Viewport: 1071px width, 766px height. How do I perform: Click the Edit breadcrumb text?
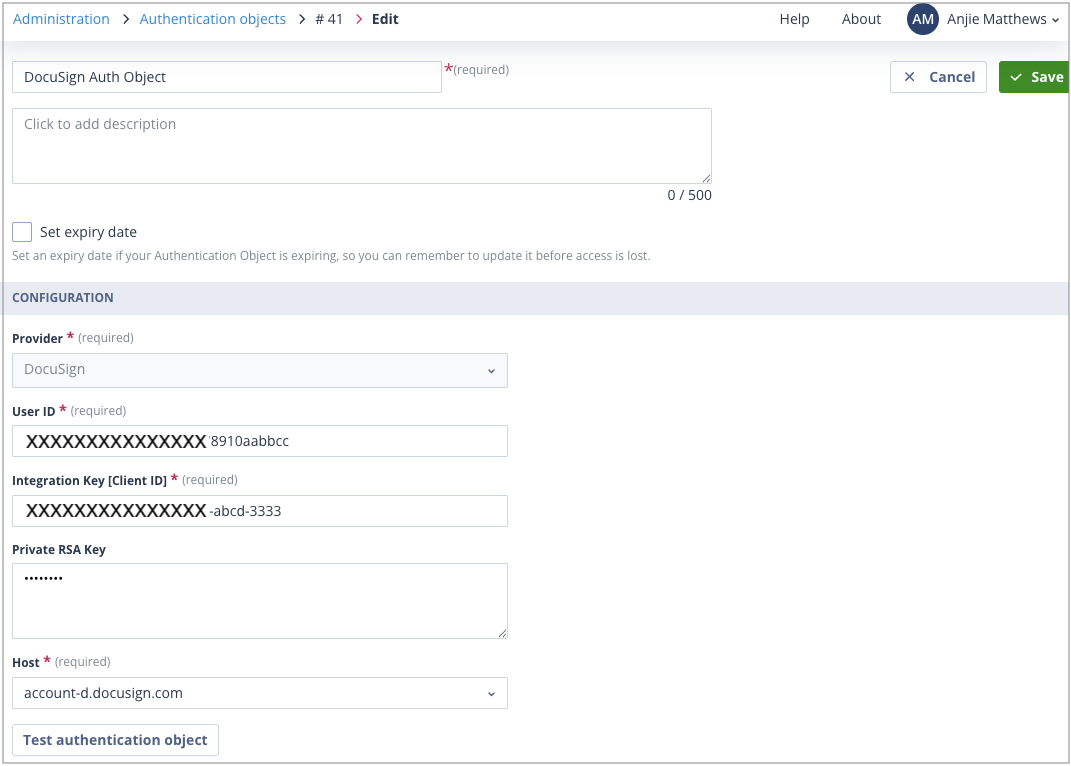point(385,19)
